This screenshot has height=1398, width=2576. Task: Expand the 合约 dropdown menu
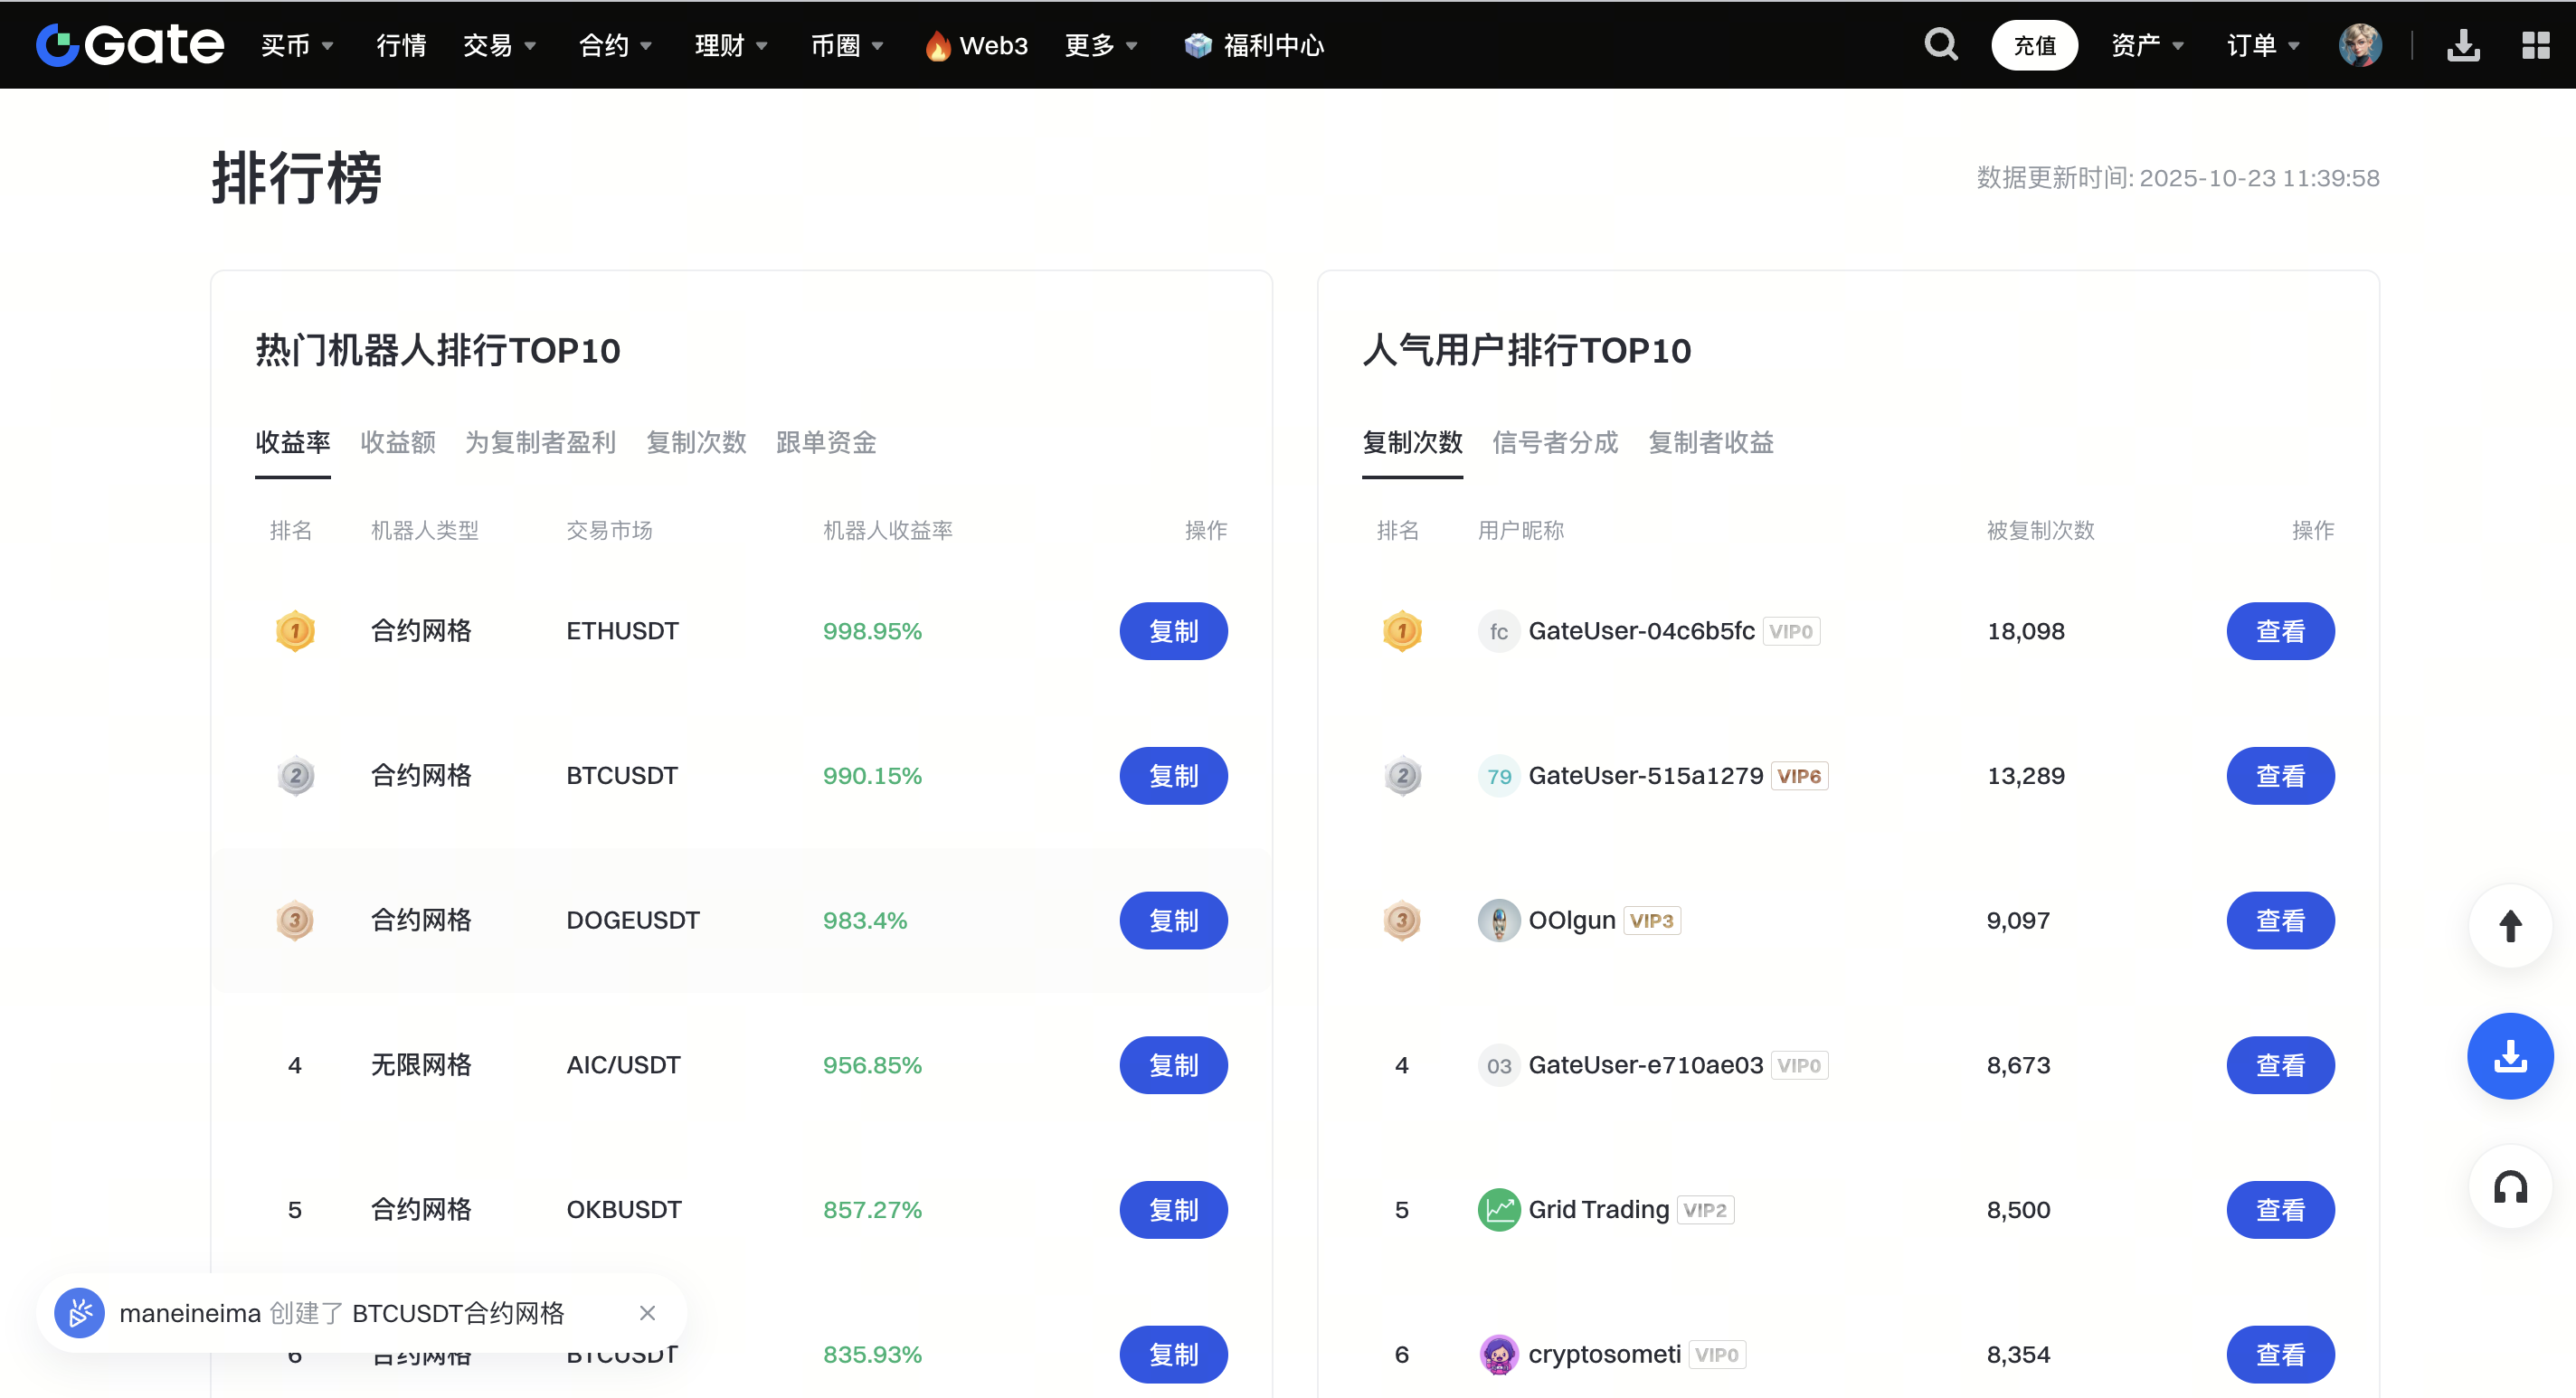click(x=615, y=45)
